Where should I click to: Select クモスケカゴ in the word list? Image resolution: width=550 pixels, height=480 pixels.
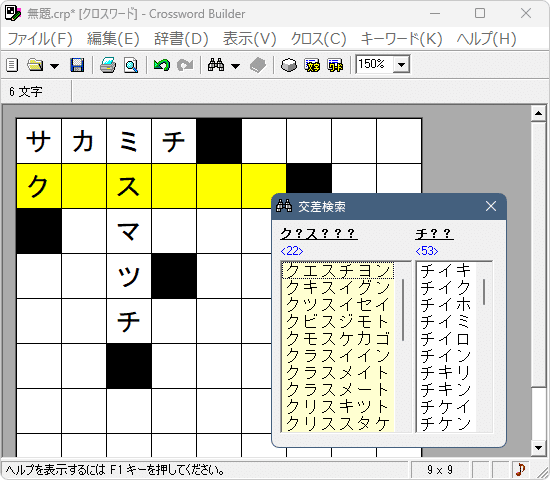337,339
